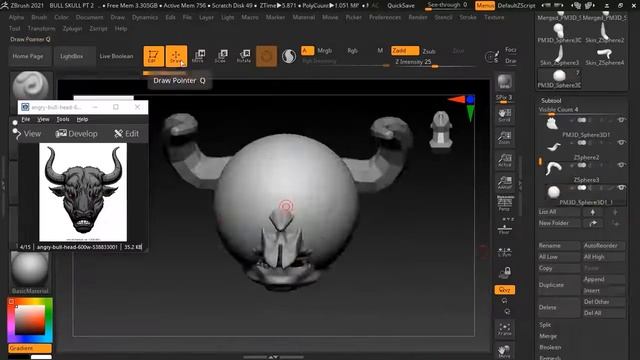Click the ZBrush logo icon
Screen dimensions: 640x360
[4, 5]
